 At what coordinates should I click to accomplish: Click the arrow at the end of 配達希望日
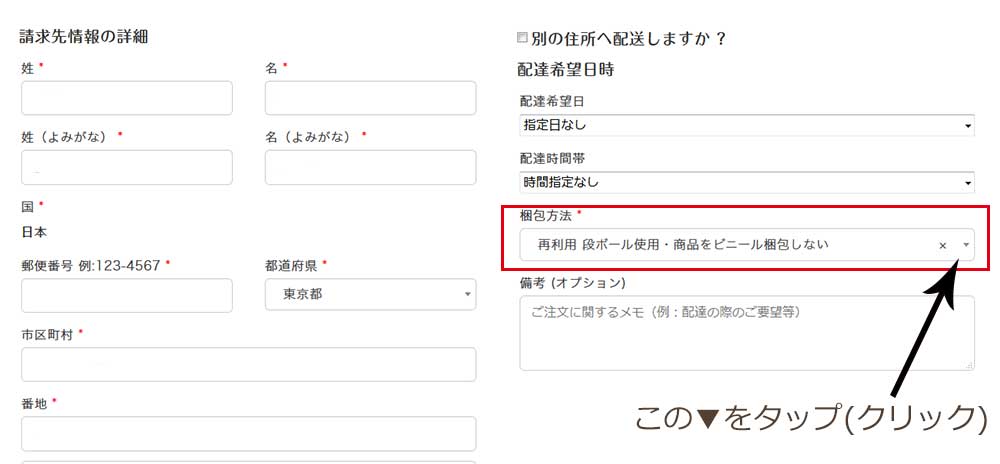click(x=968, y=126)
